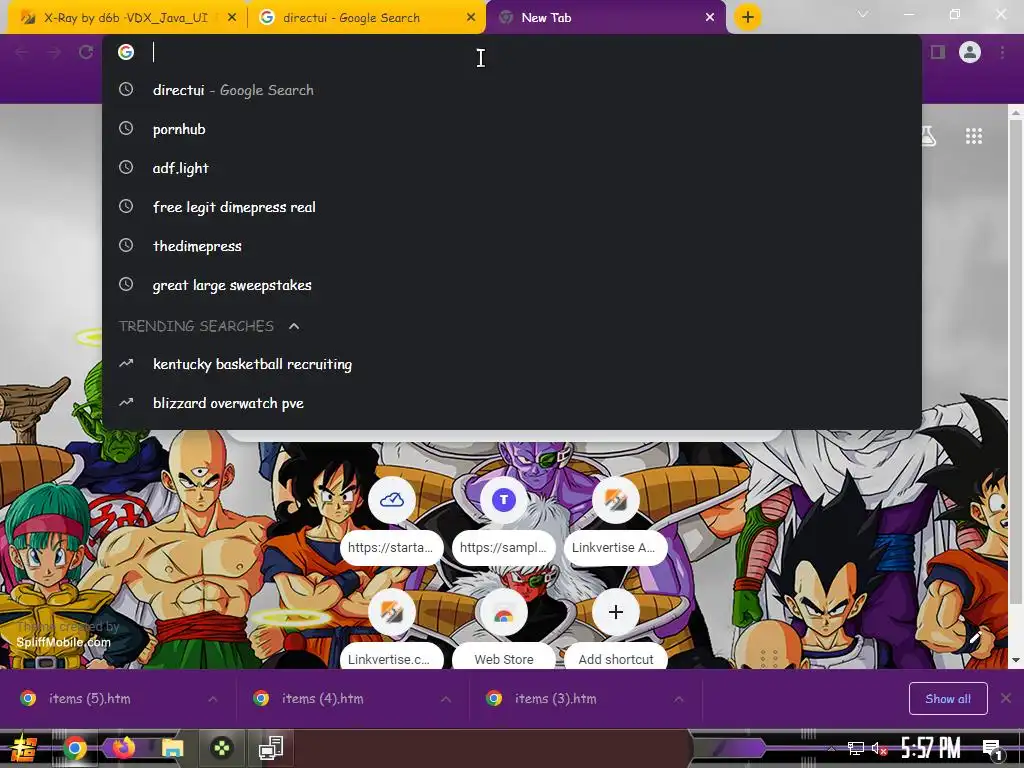This screenshot has width=1024, height=768.
Task: Open a new tab with plus button
Action: coord(748,17)
